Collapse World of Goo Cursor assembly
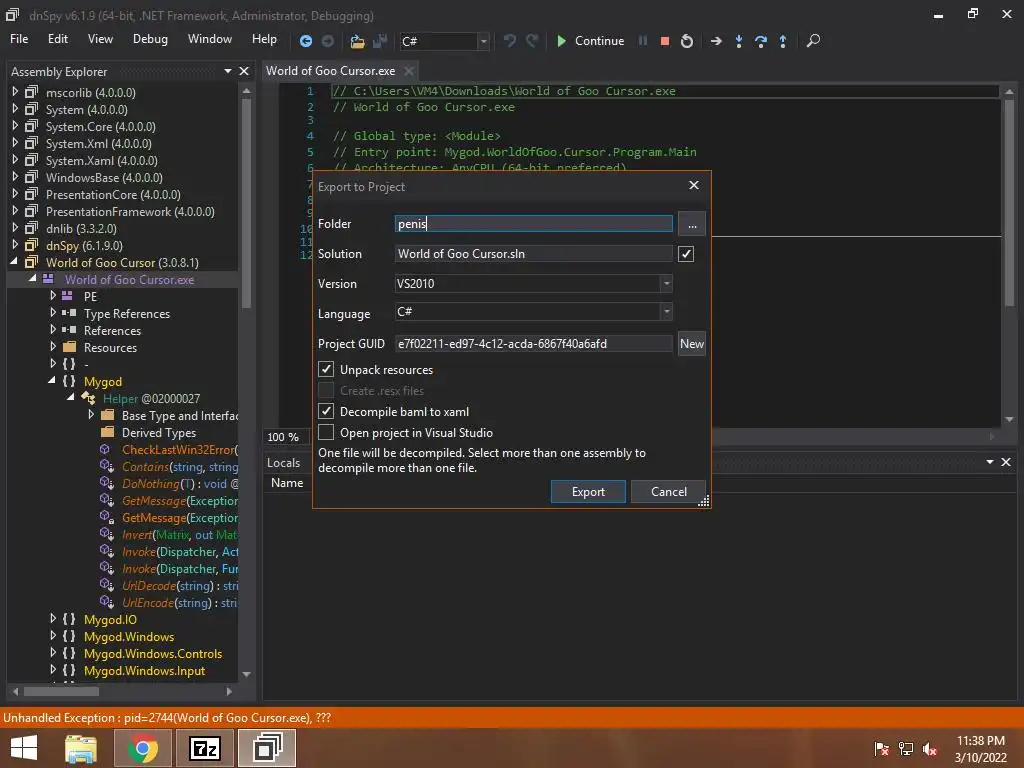Viewport: 1024px width, 768px height. [x=14, y=262]
